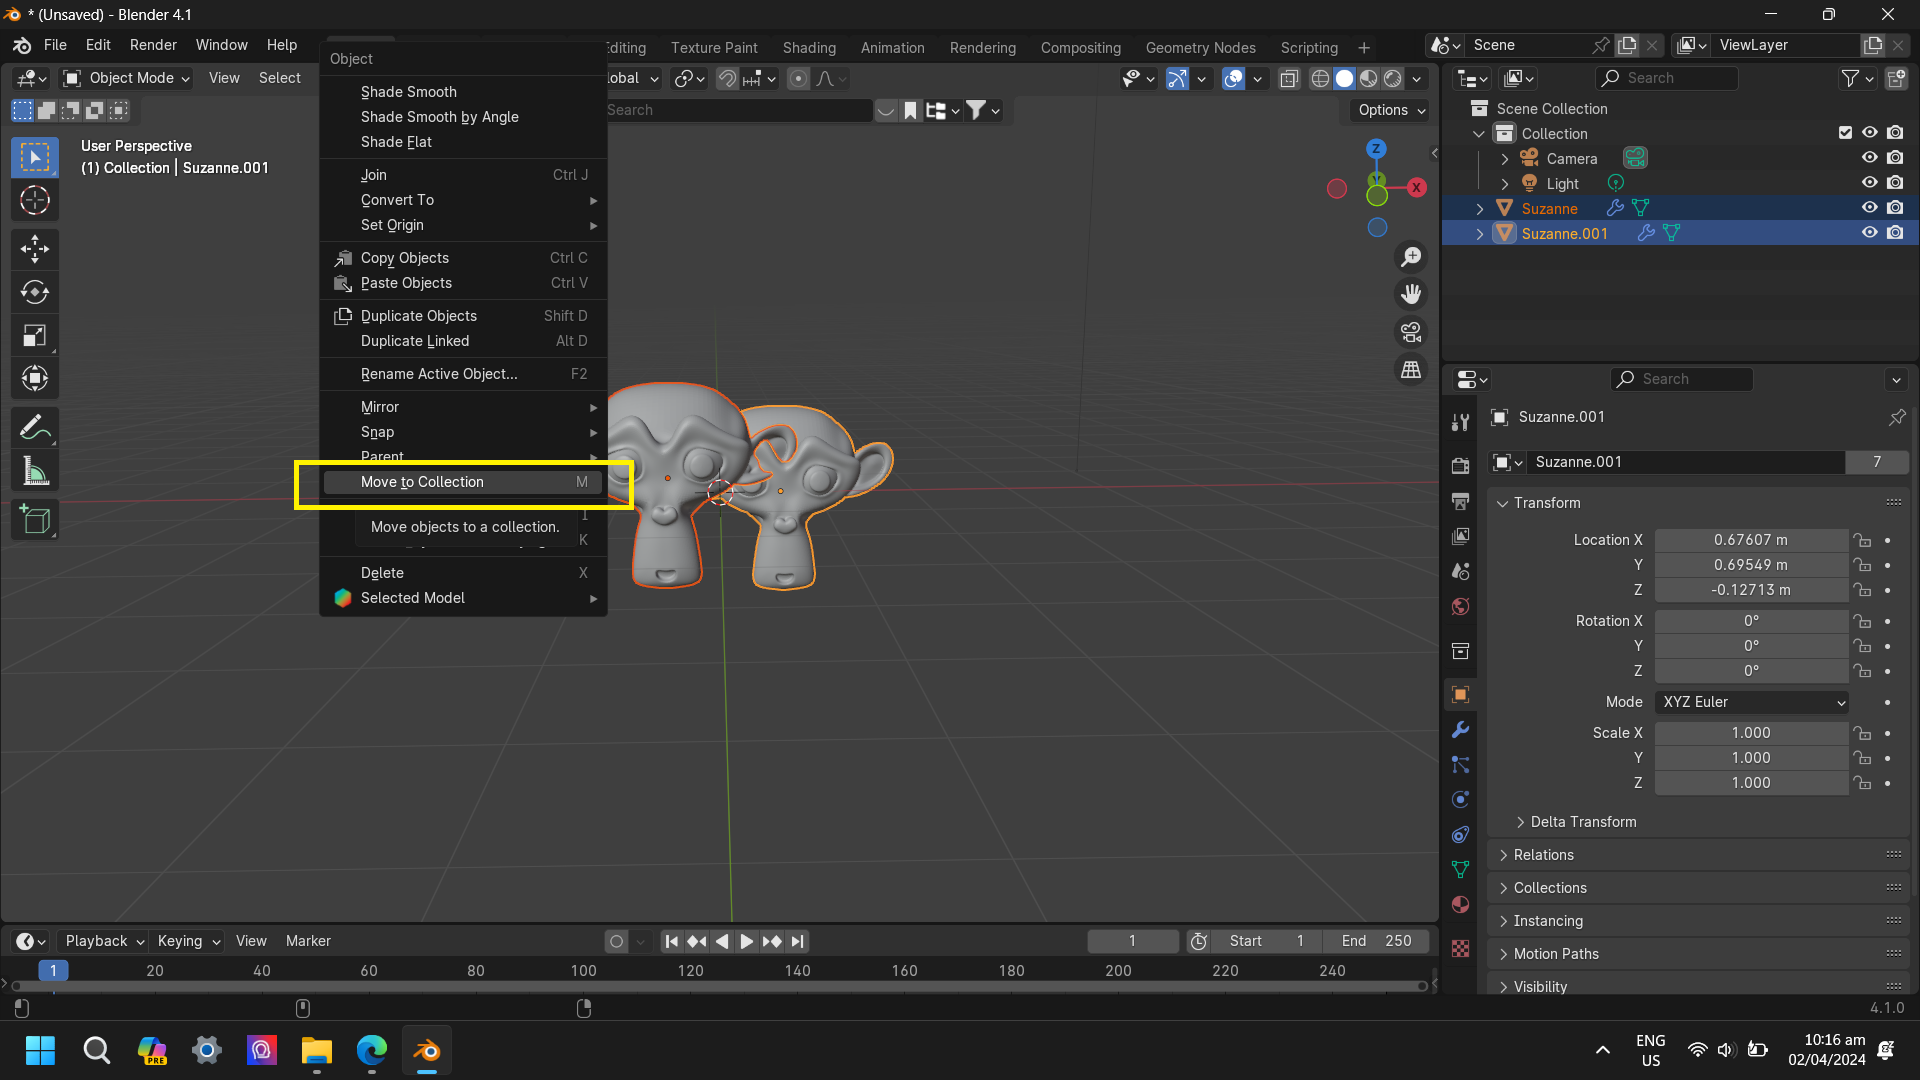Screen dimensions: 1920x1080
Task: Select the Add Cube tool
Action: coord(35,520)
